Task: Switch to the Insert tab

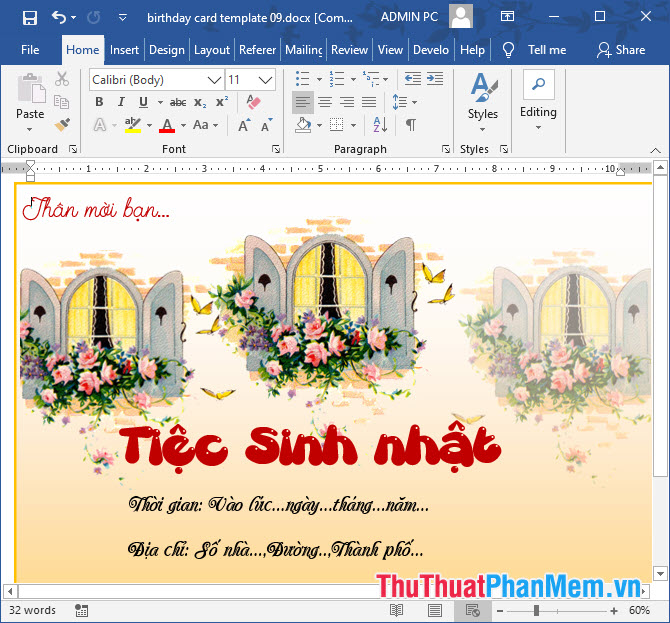Action: tap(124, 50)
